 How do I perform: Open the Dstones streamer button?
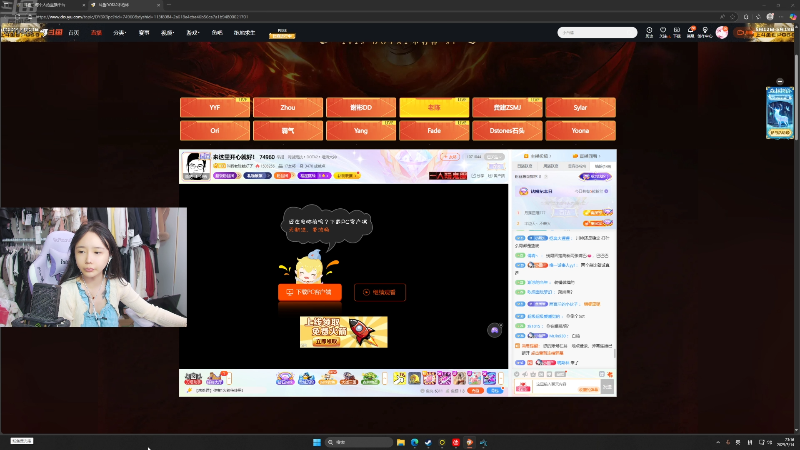click(x=507, y=131)
